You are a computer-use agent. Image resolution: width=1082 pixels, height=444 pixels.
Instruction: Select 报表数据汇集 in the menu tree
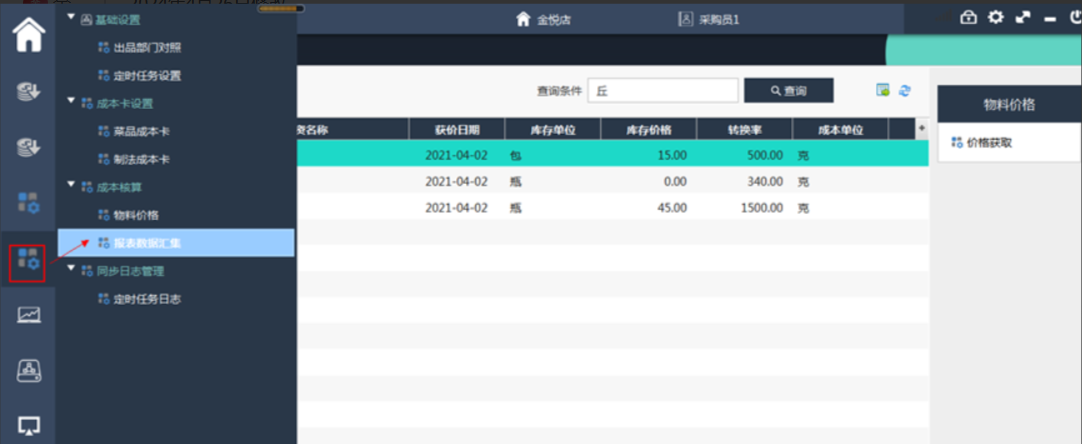(x=146, y=242)
